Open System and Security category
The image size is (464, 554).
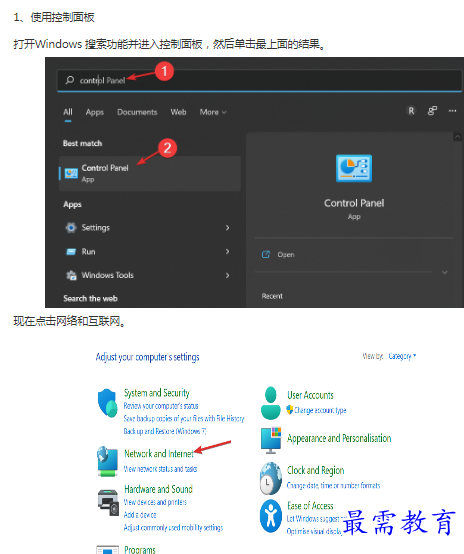157,393
